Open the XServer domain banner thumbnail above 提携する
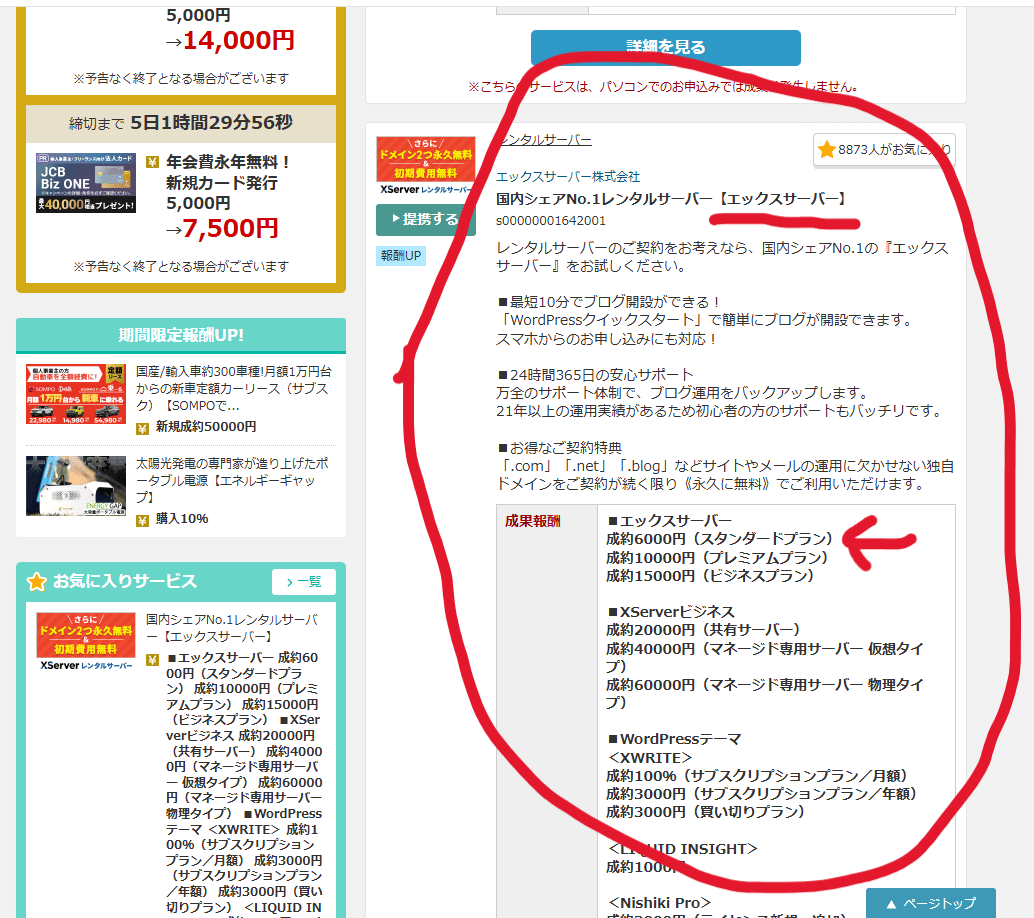 click(425, 166)
